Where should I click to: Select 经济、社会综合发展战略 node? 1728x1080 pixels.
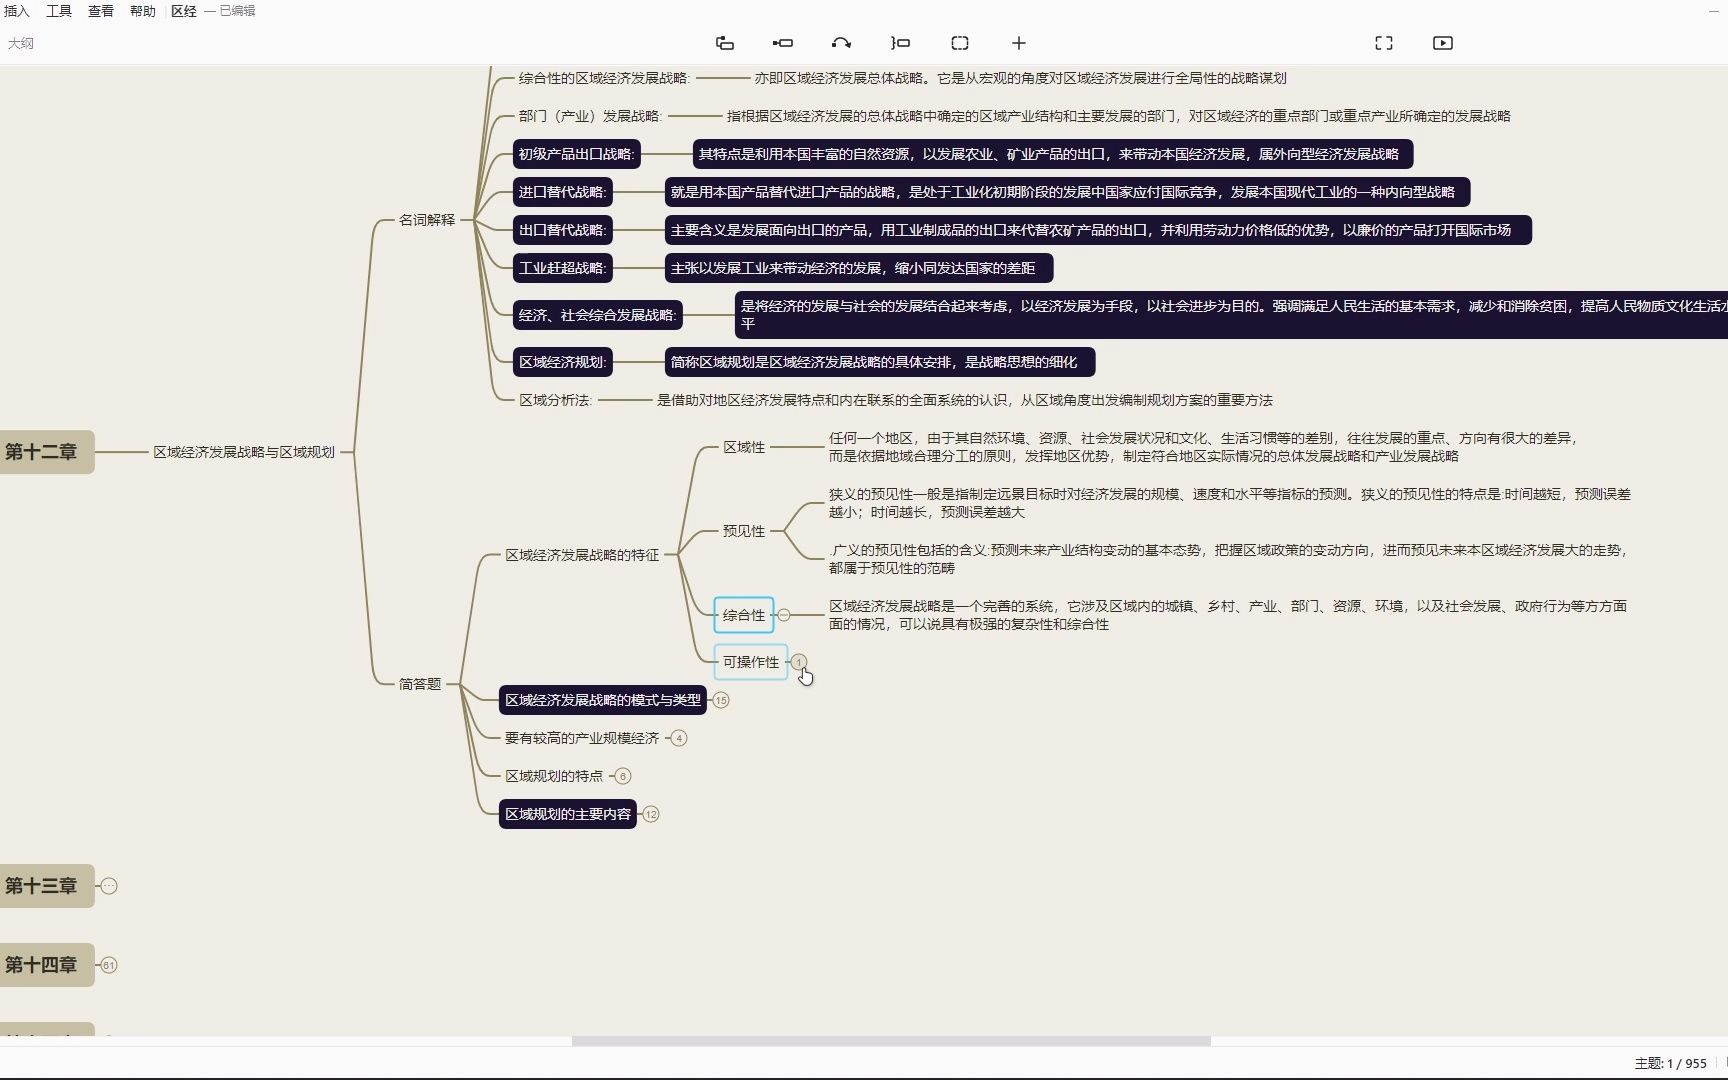[x=597, y=315]
